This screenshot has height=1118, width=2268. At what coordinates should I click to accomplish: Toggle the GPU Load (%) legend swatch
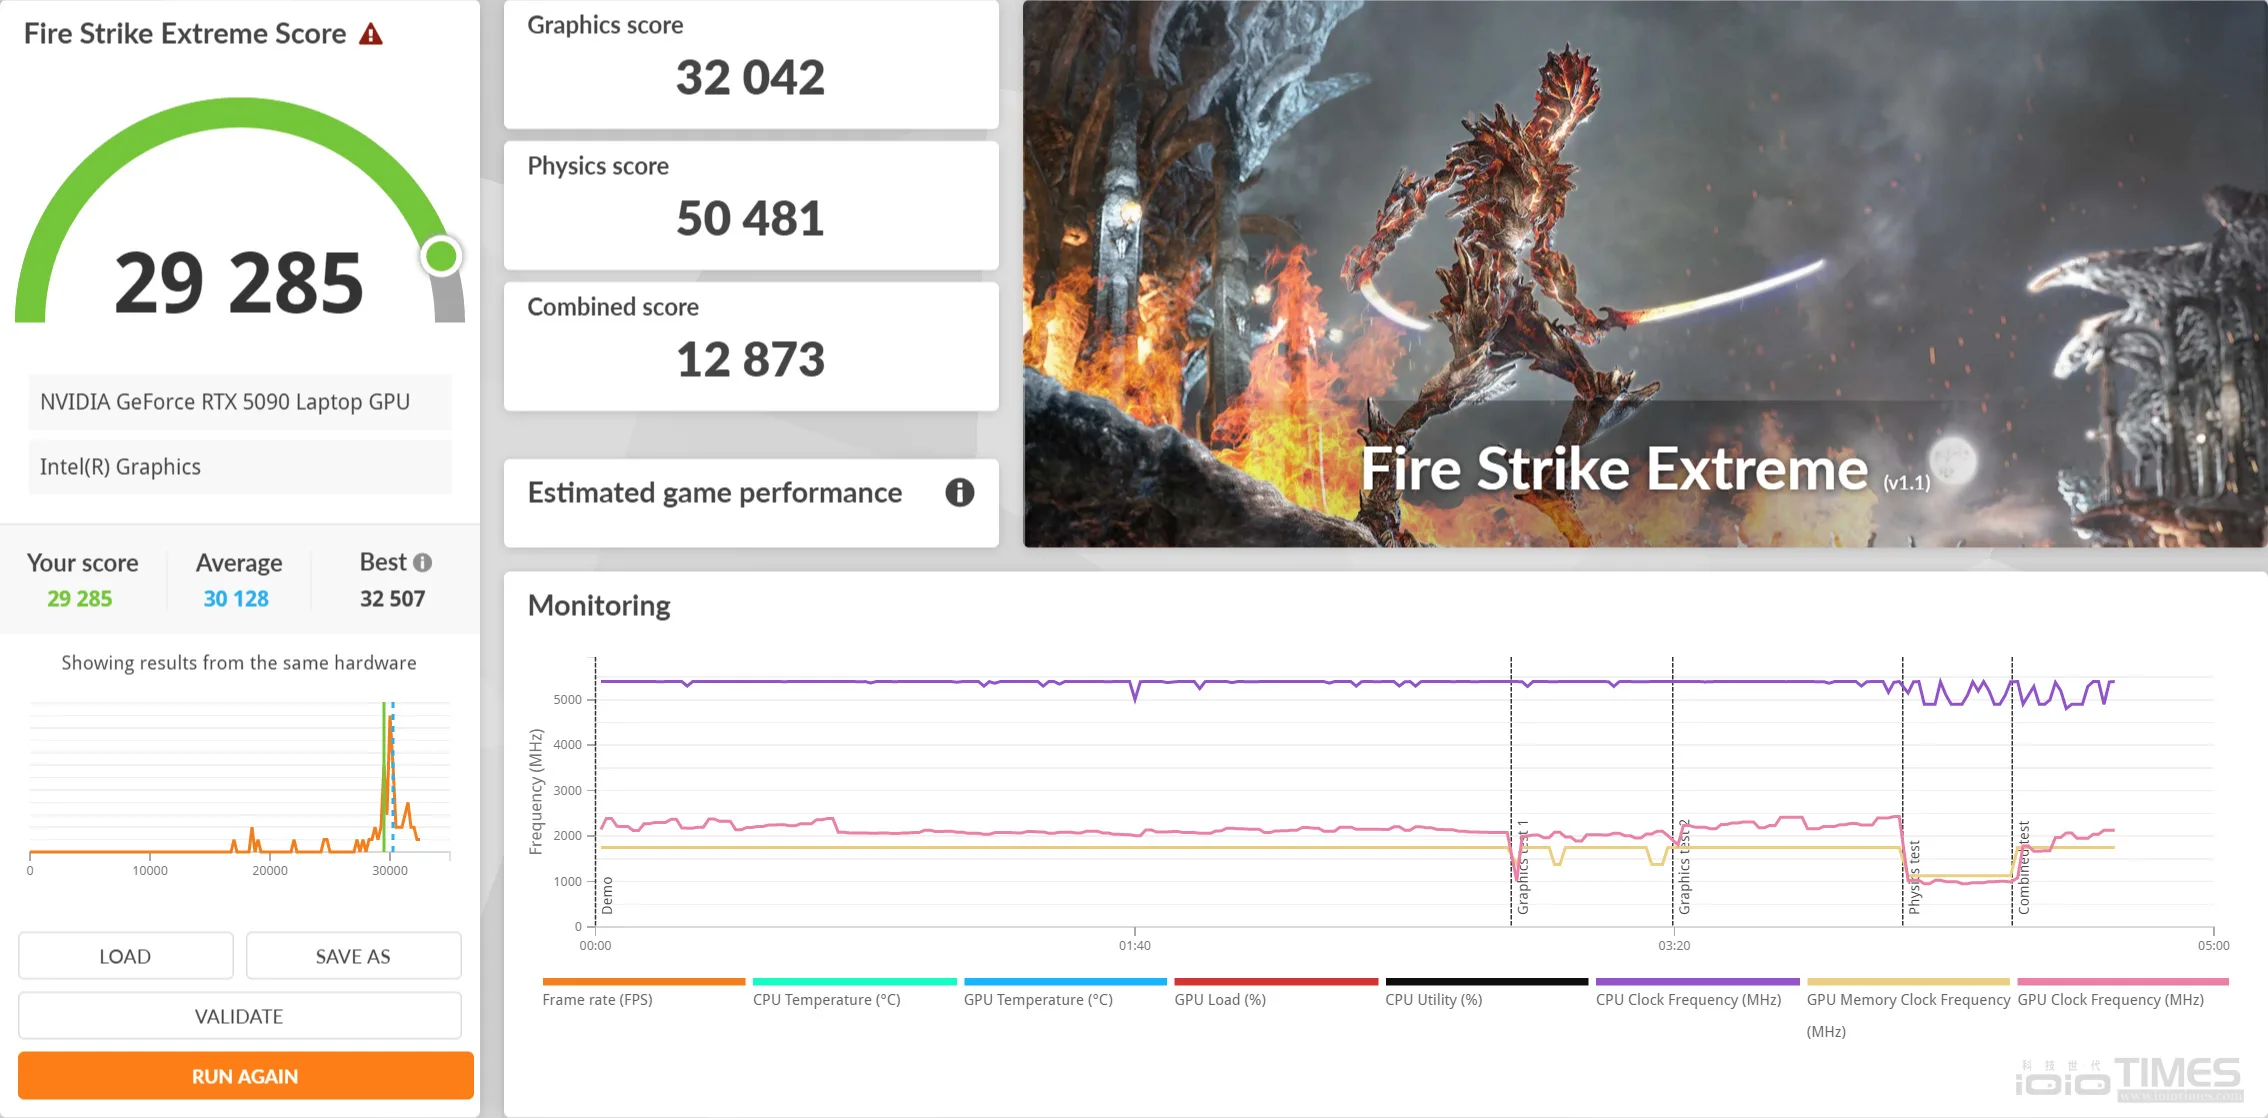1276,982
